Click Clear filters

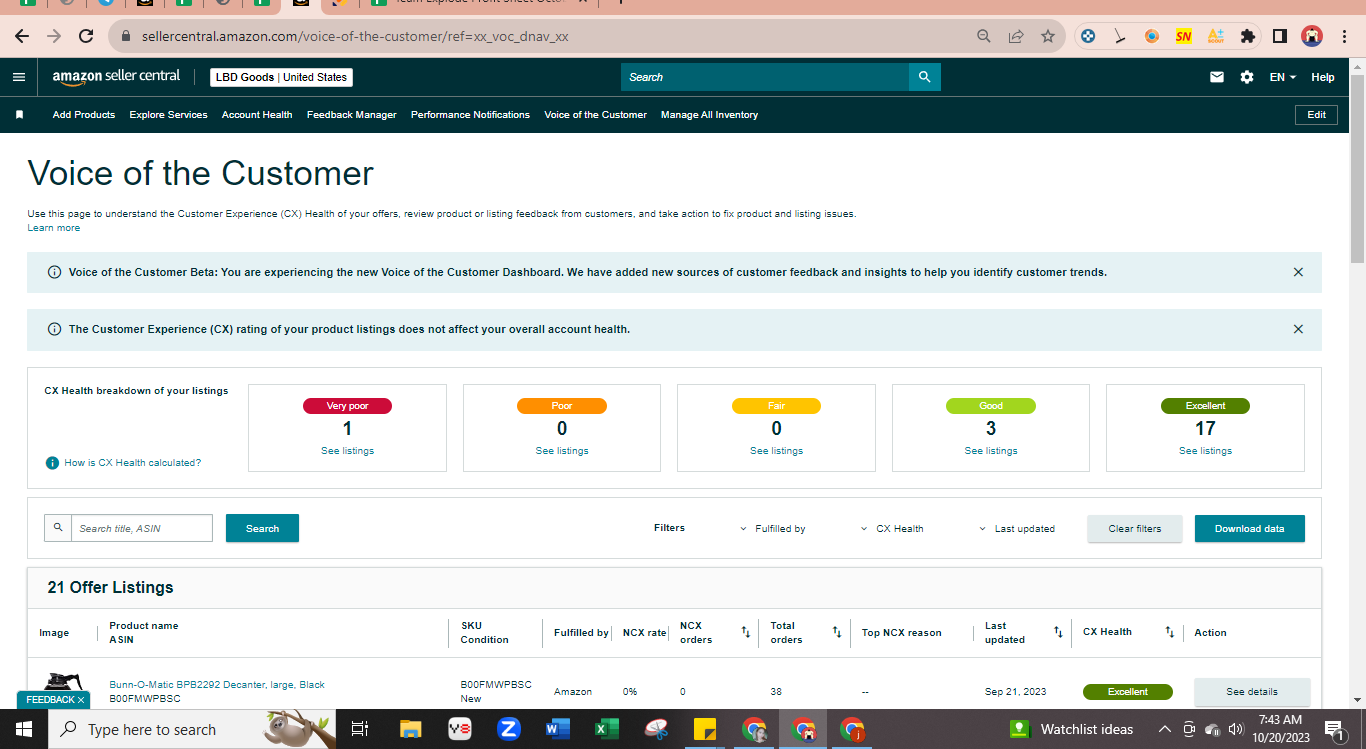(1135, 529)
